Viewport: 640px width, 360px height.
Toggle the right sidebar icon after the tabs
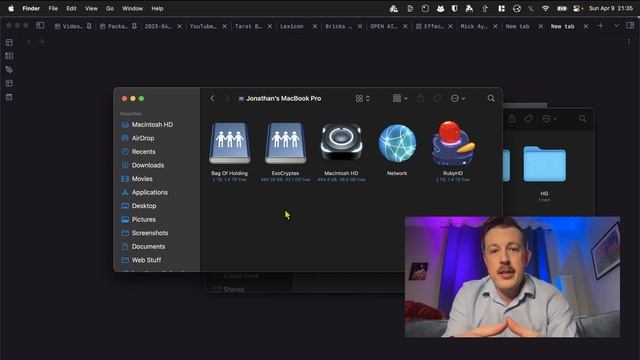click(630, 25)
